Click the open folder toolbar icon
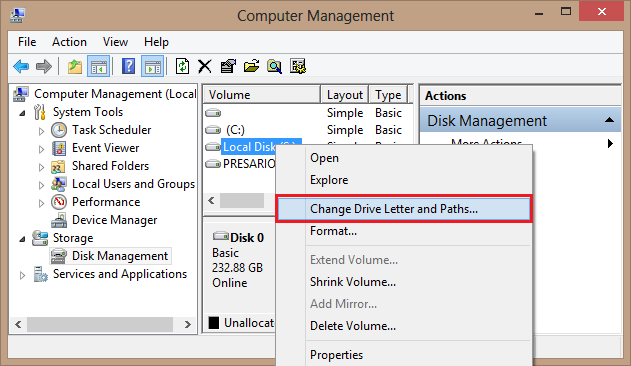 pos(251,66)
